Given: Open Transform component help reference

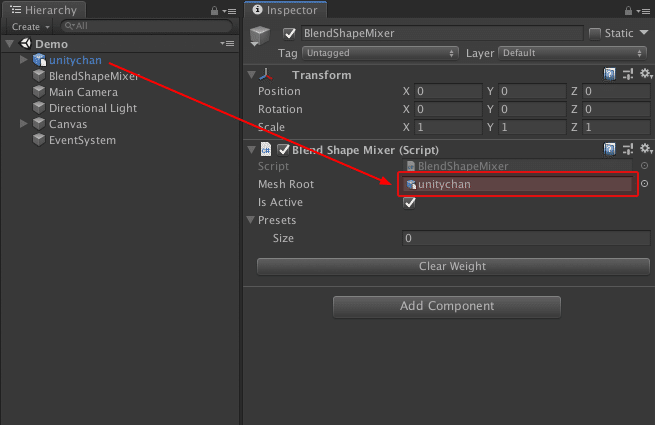Looking at the screenshot, I should pos(609,74).
